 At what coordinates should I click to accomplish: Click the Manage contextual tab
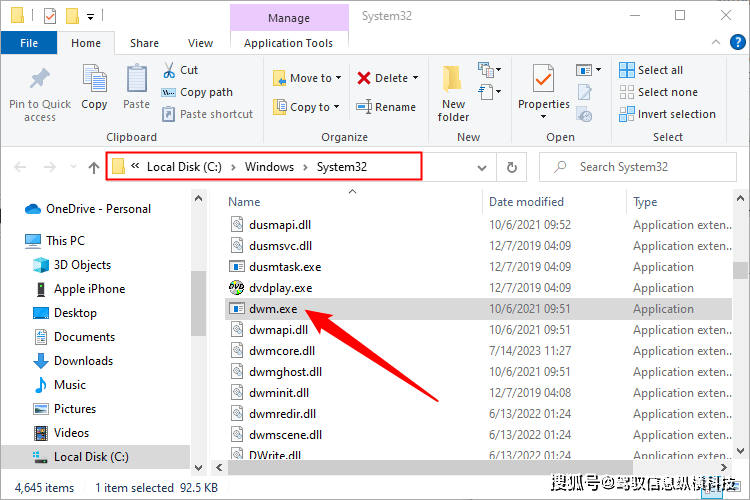tap(289, 18)
